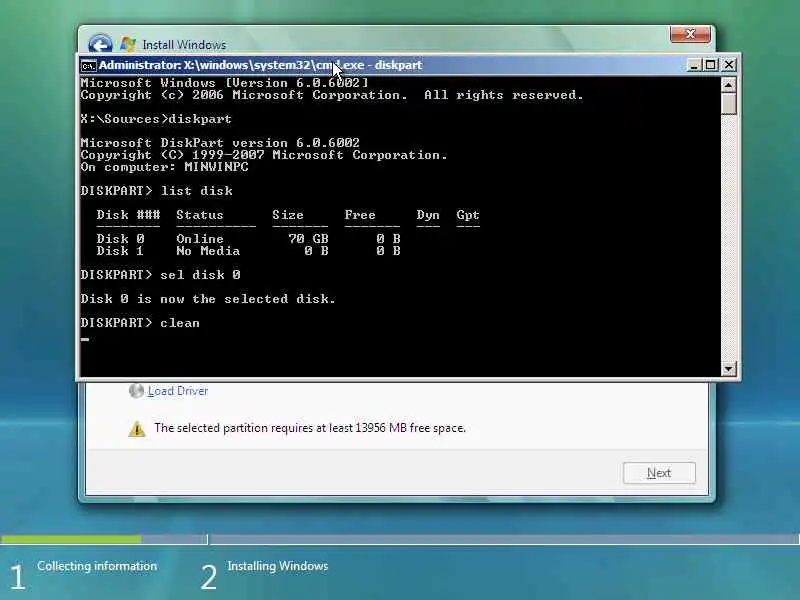Click the 'Disk 0' row showing Online
Screen dimensions: 800x600
point(248,239)
